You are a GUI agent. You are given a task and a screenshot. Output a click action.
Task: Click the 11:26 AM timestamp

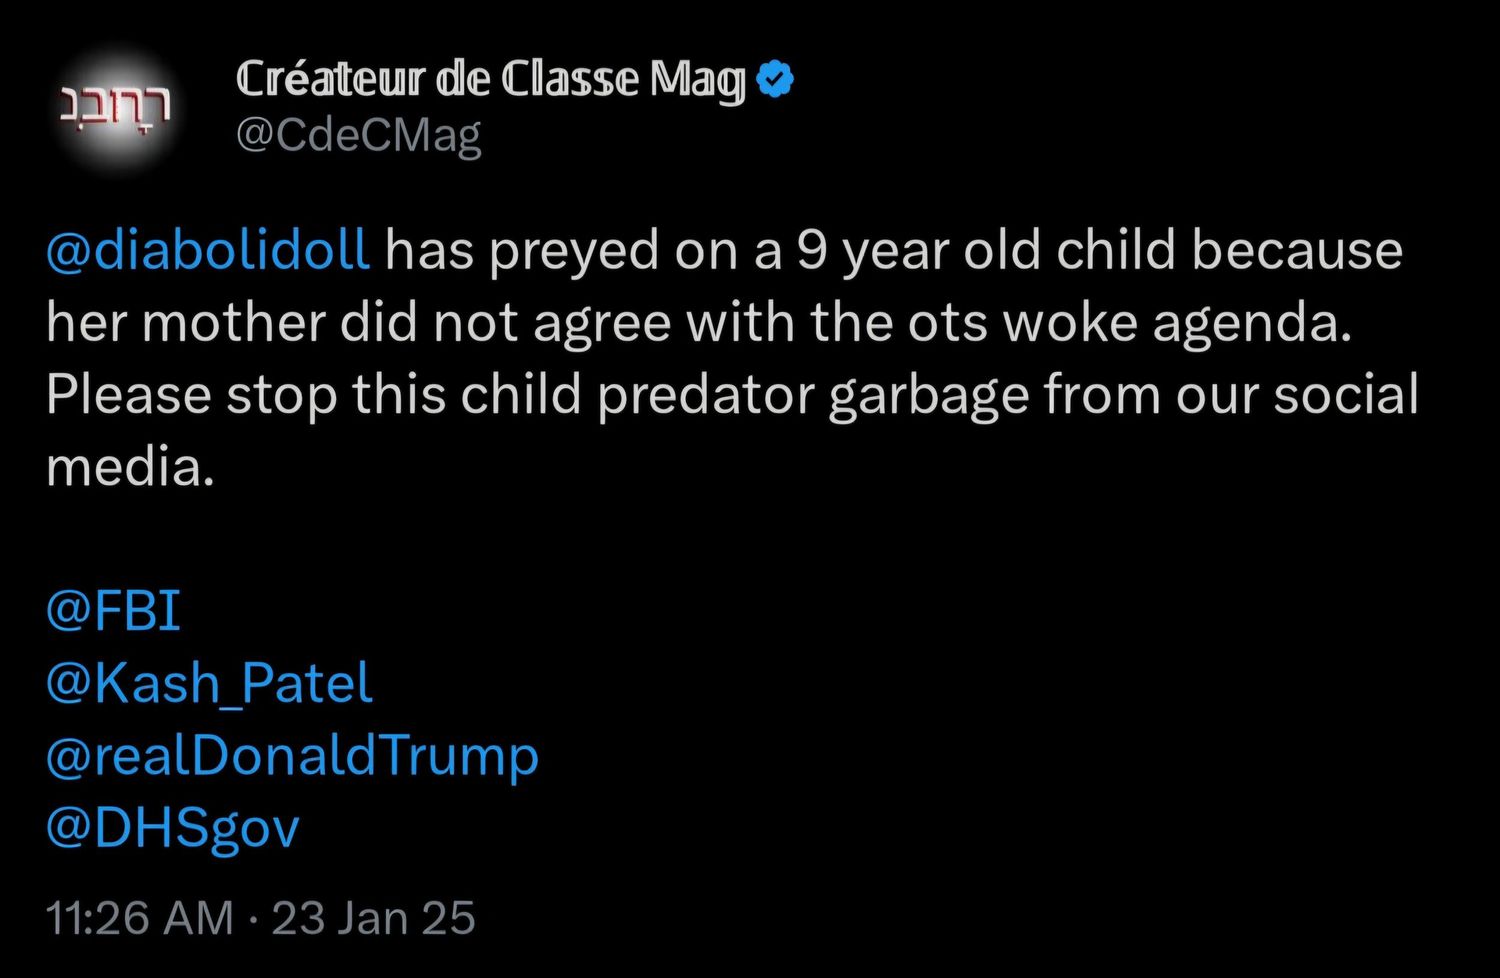click(139, 918)
